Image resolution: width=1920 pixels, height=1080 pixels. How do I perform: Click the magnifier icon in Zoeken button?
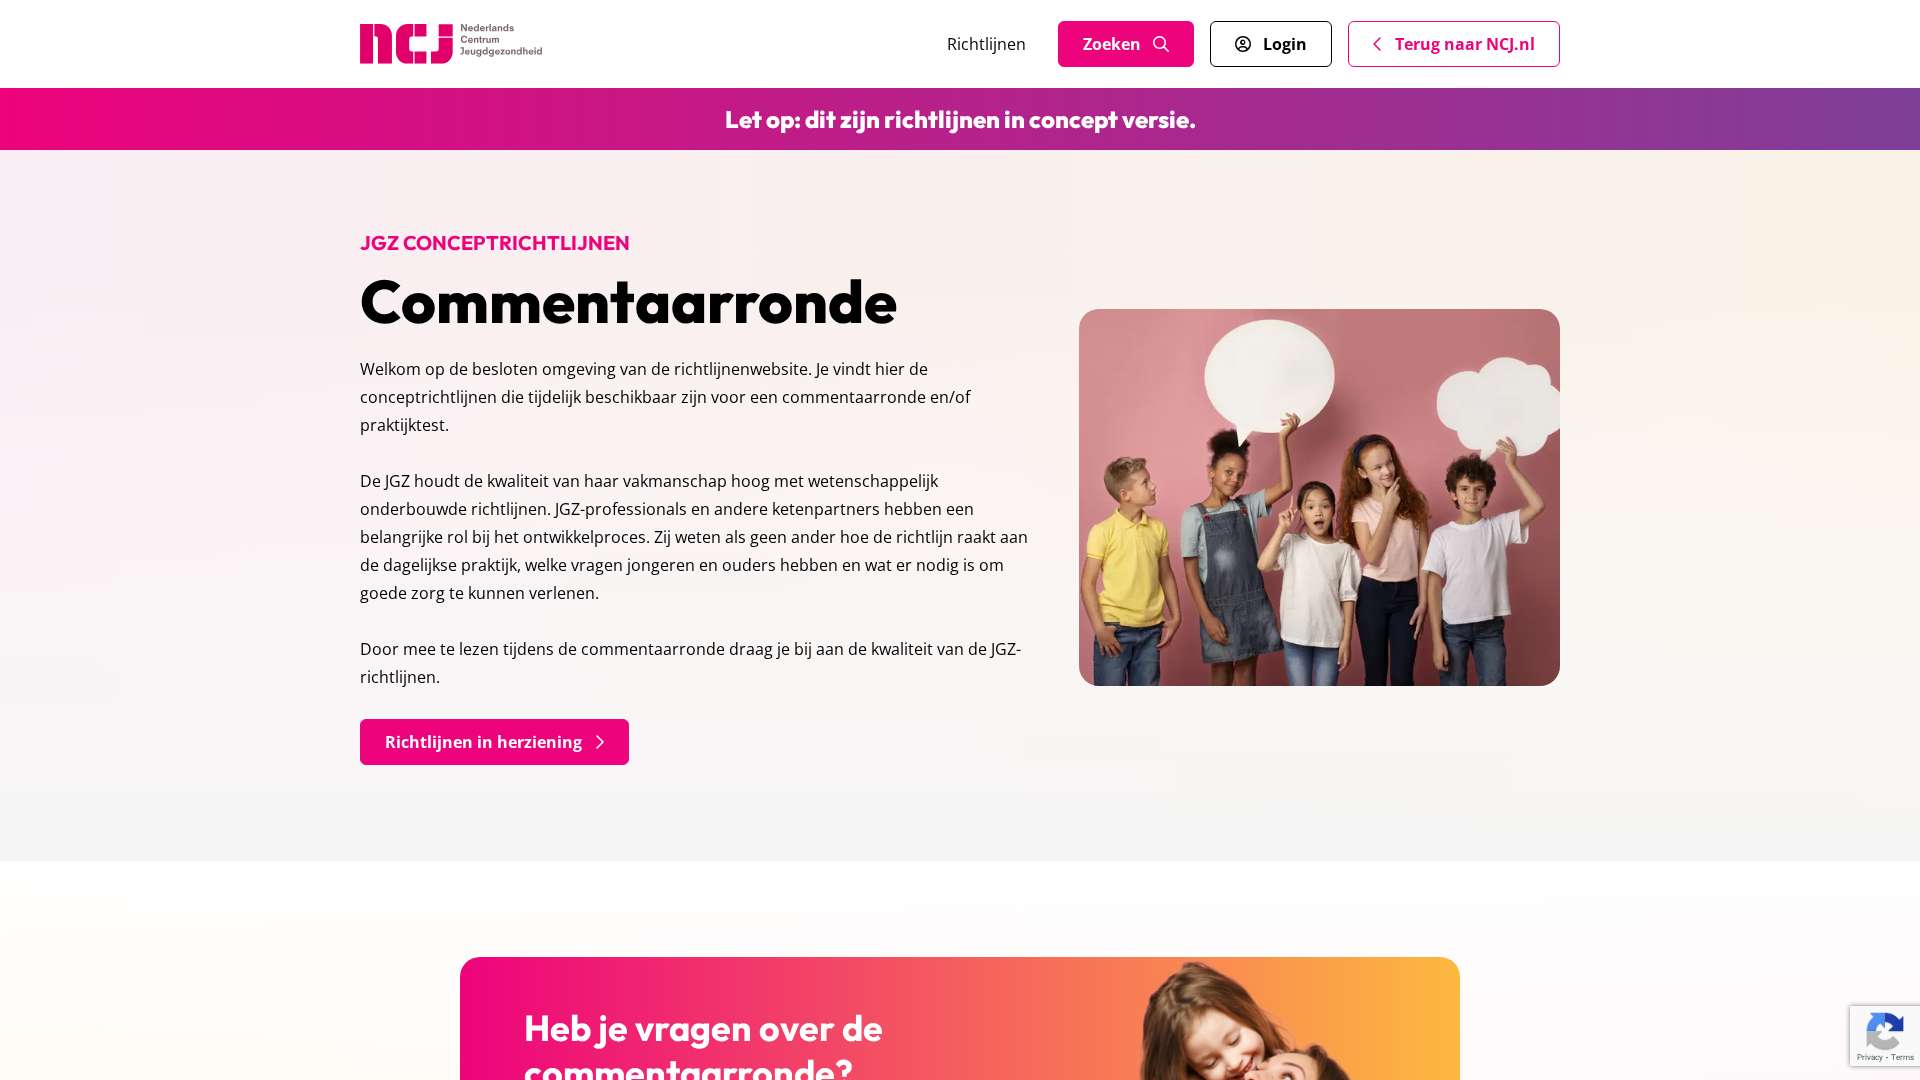coord(1161,44)
